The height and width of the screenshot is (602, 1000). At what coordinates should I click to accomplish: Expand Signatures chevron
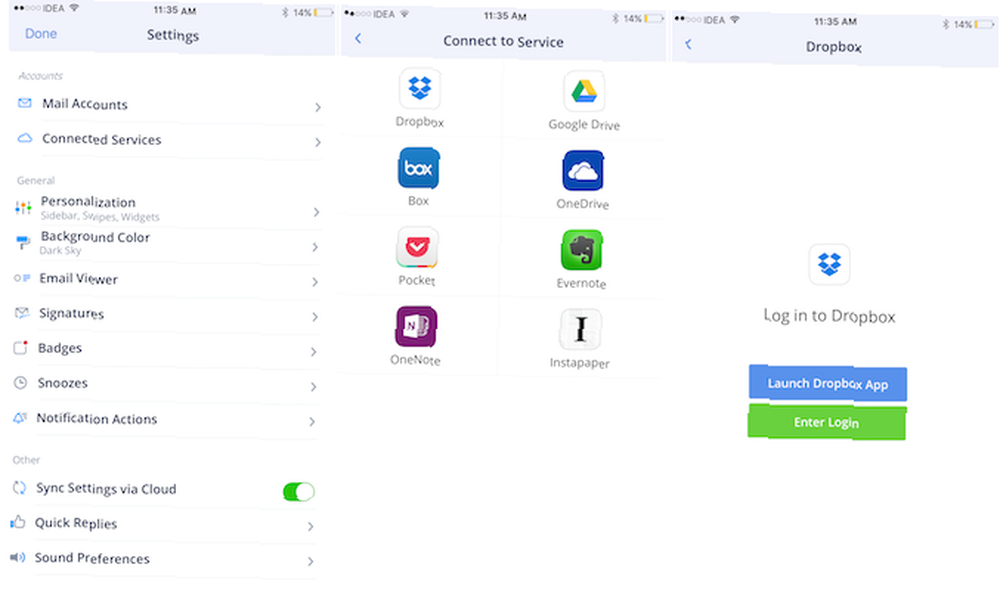point(314,317)
